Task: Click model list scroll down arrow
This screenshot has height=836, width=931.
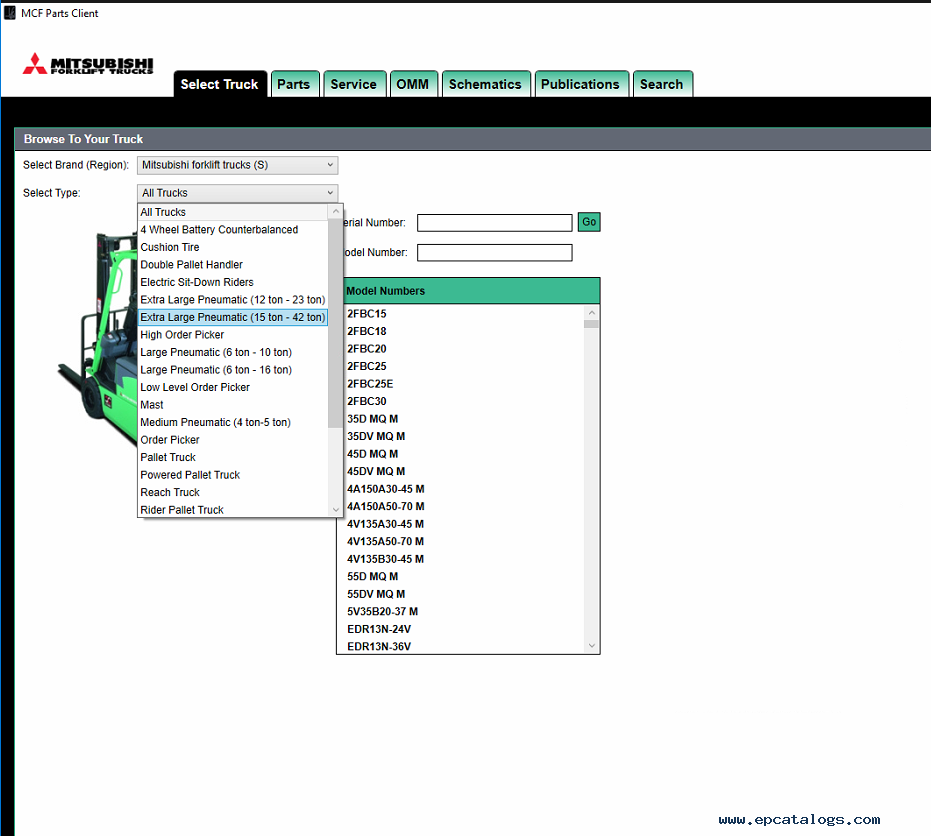Action: click(591, 645)
